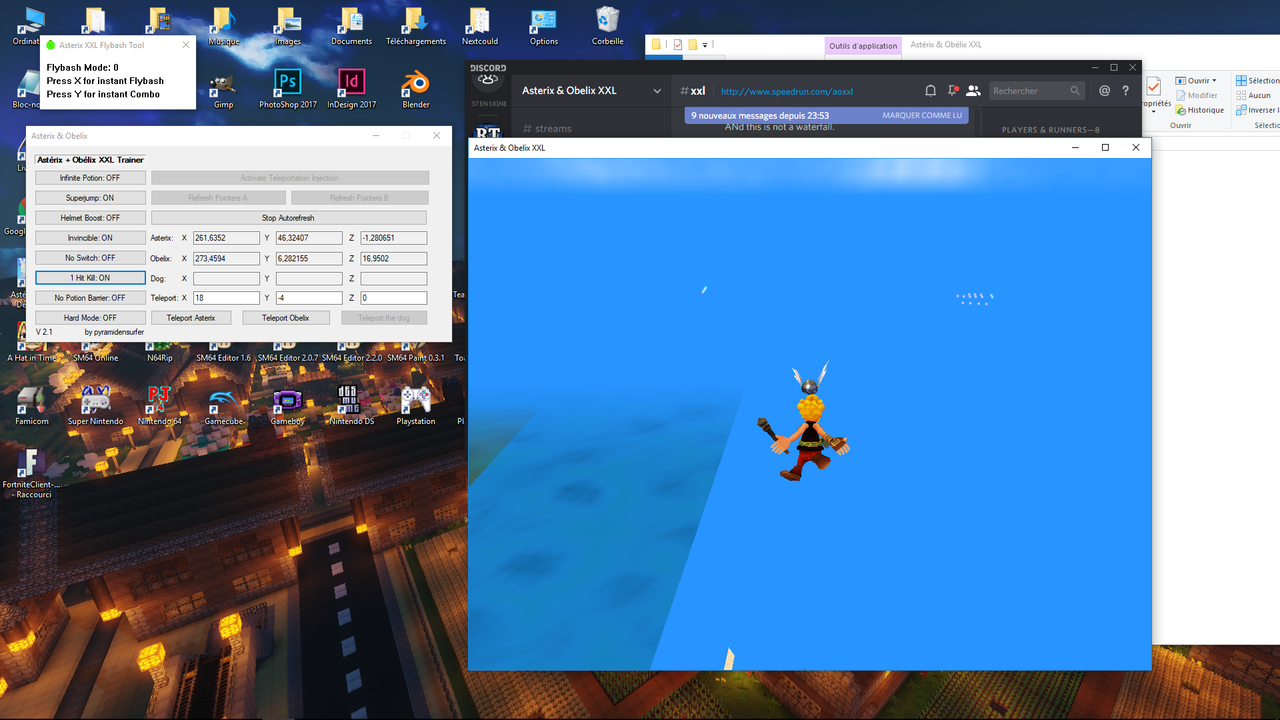The image size is (1280, 720).
Task: Click Discord notification bell icon
Action: 930,90
